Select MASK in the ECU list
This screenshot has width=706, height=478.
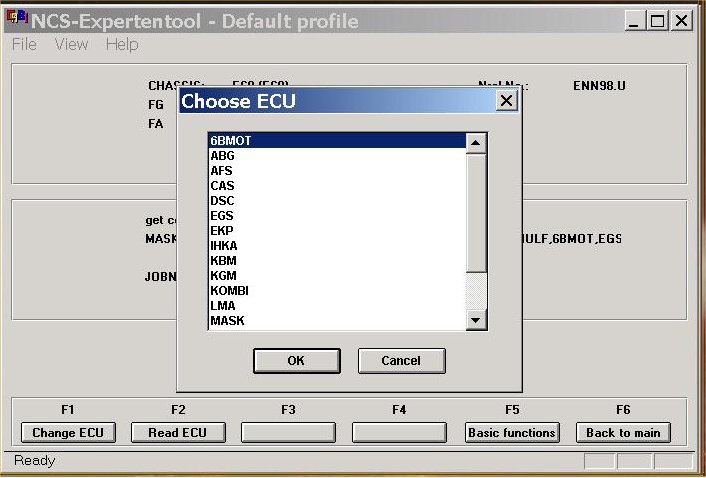click(x=337, y=320)
